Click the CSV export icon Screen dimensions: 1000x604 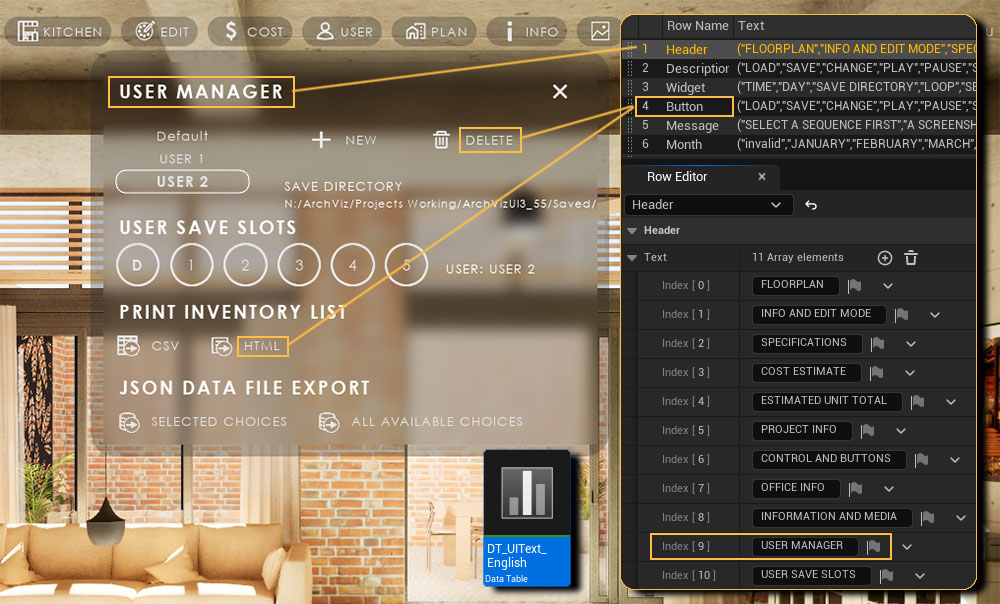[128, 346]
